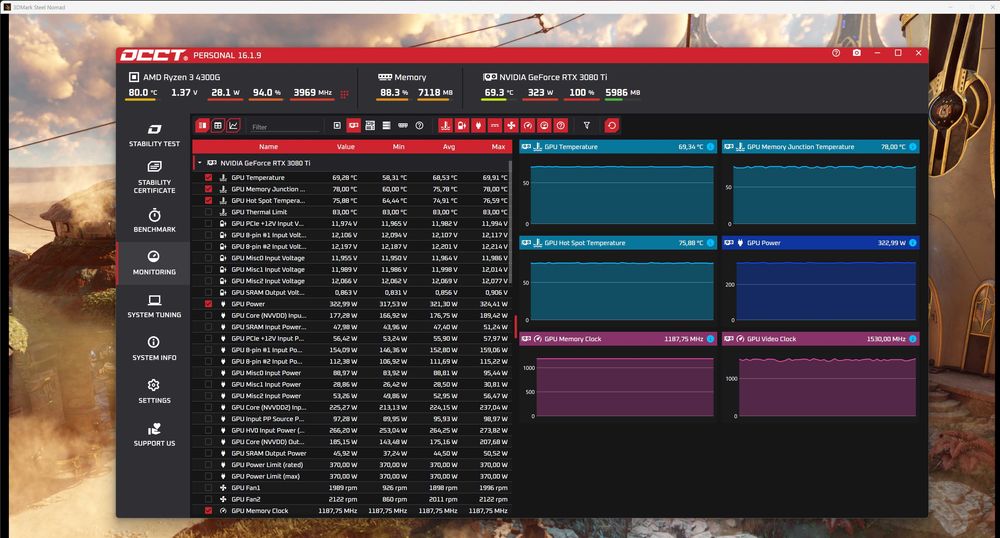Viewport: 1000px width, 538px height.
Task: Check GPU Misc0 Input Voltage checkbox
Action: tap(209, 258)
